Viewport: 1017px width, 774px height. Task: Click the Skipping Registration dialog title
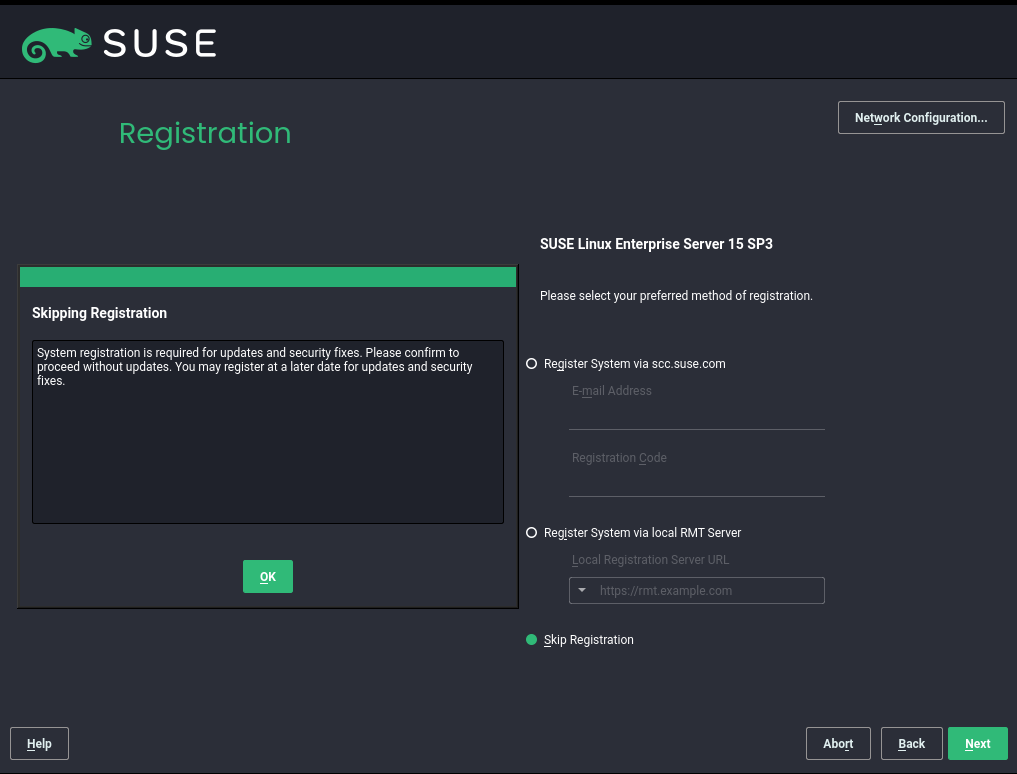[99, 313]
